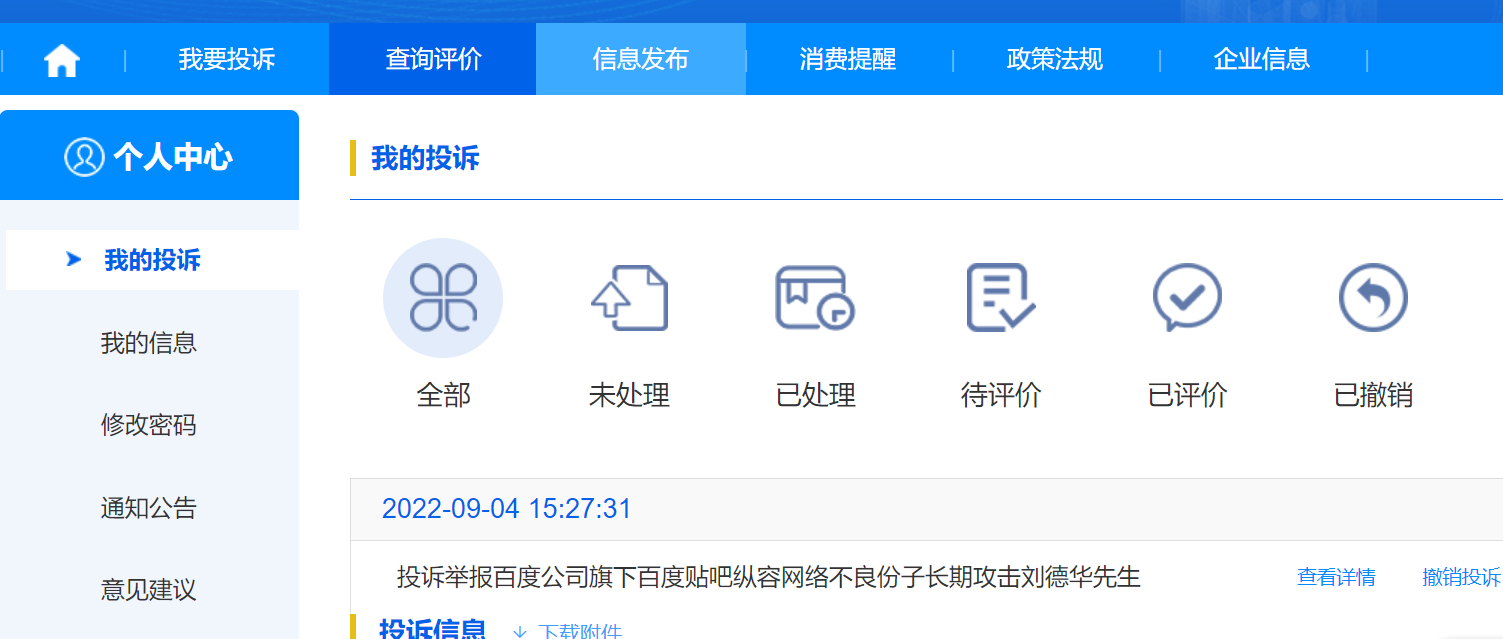Viewport: 1503px width, 639px height.
Task: Click 撤销投诉 link for the complaint
Action: tap(1461, 577)
